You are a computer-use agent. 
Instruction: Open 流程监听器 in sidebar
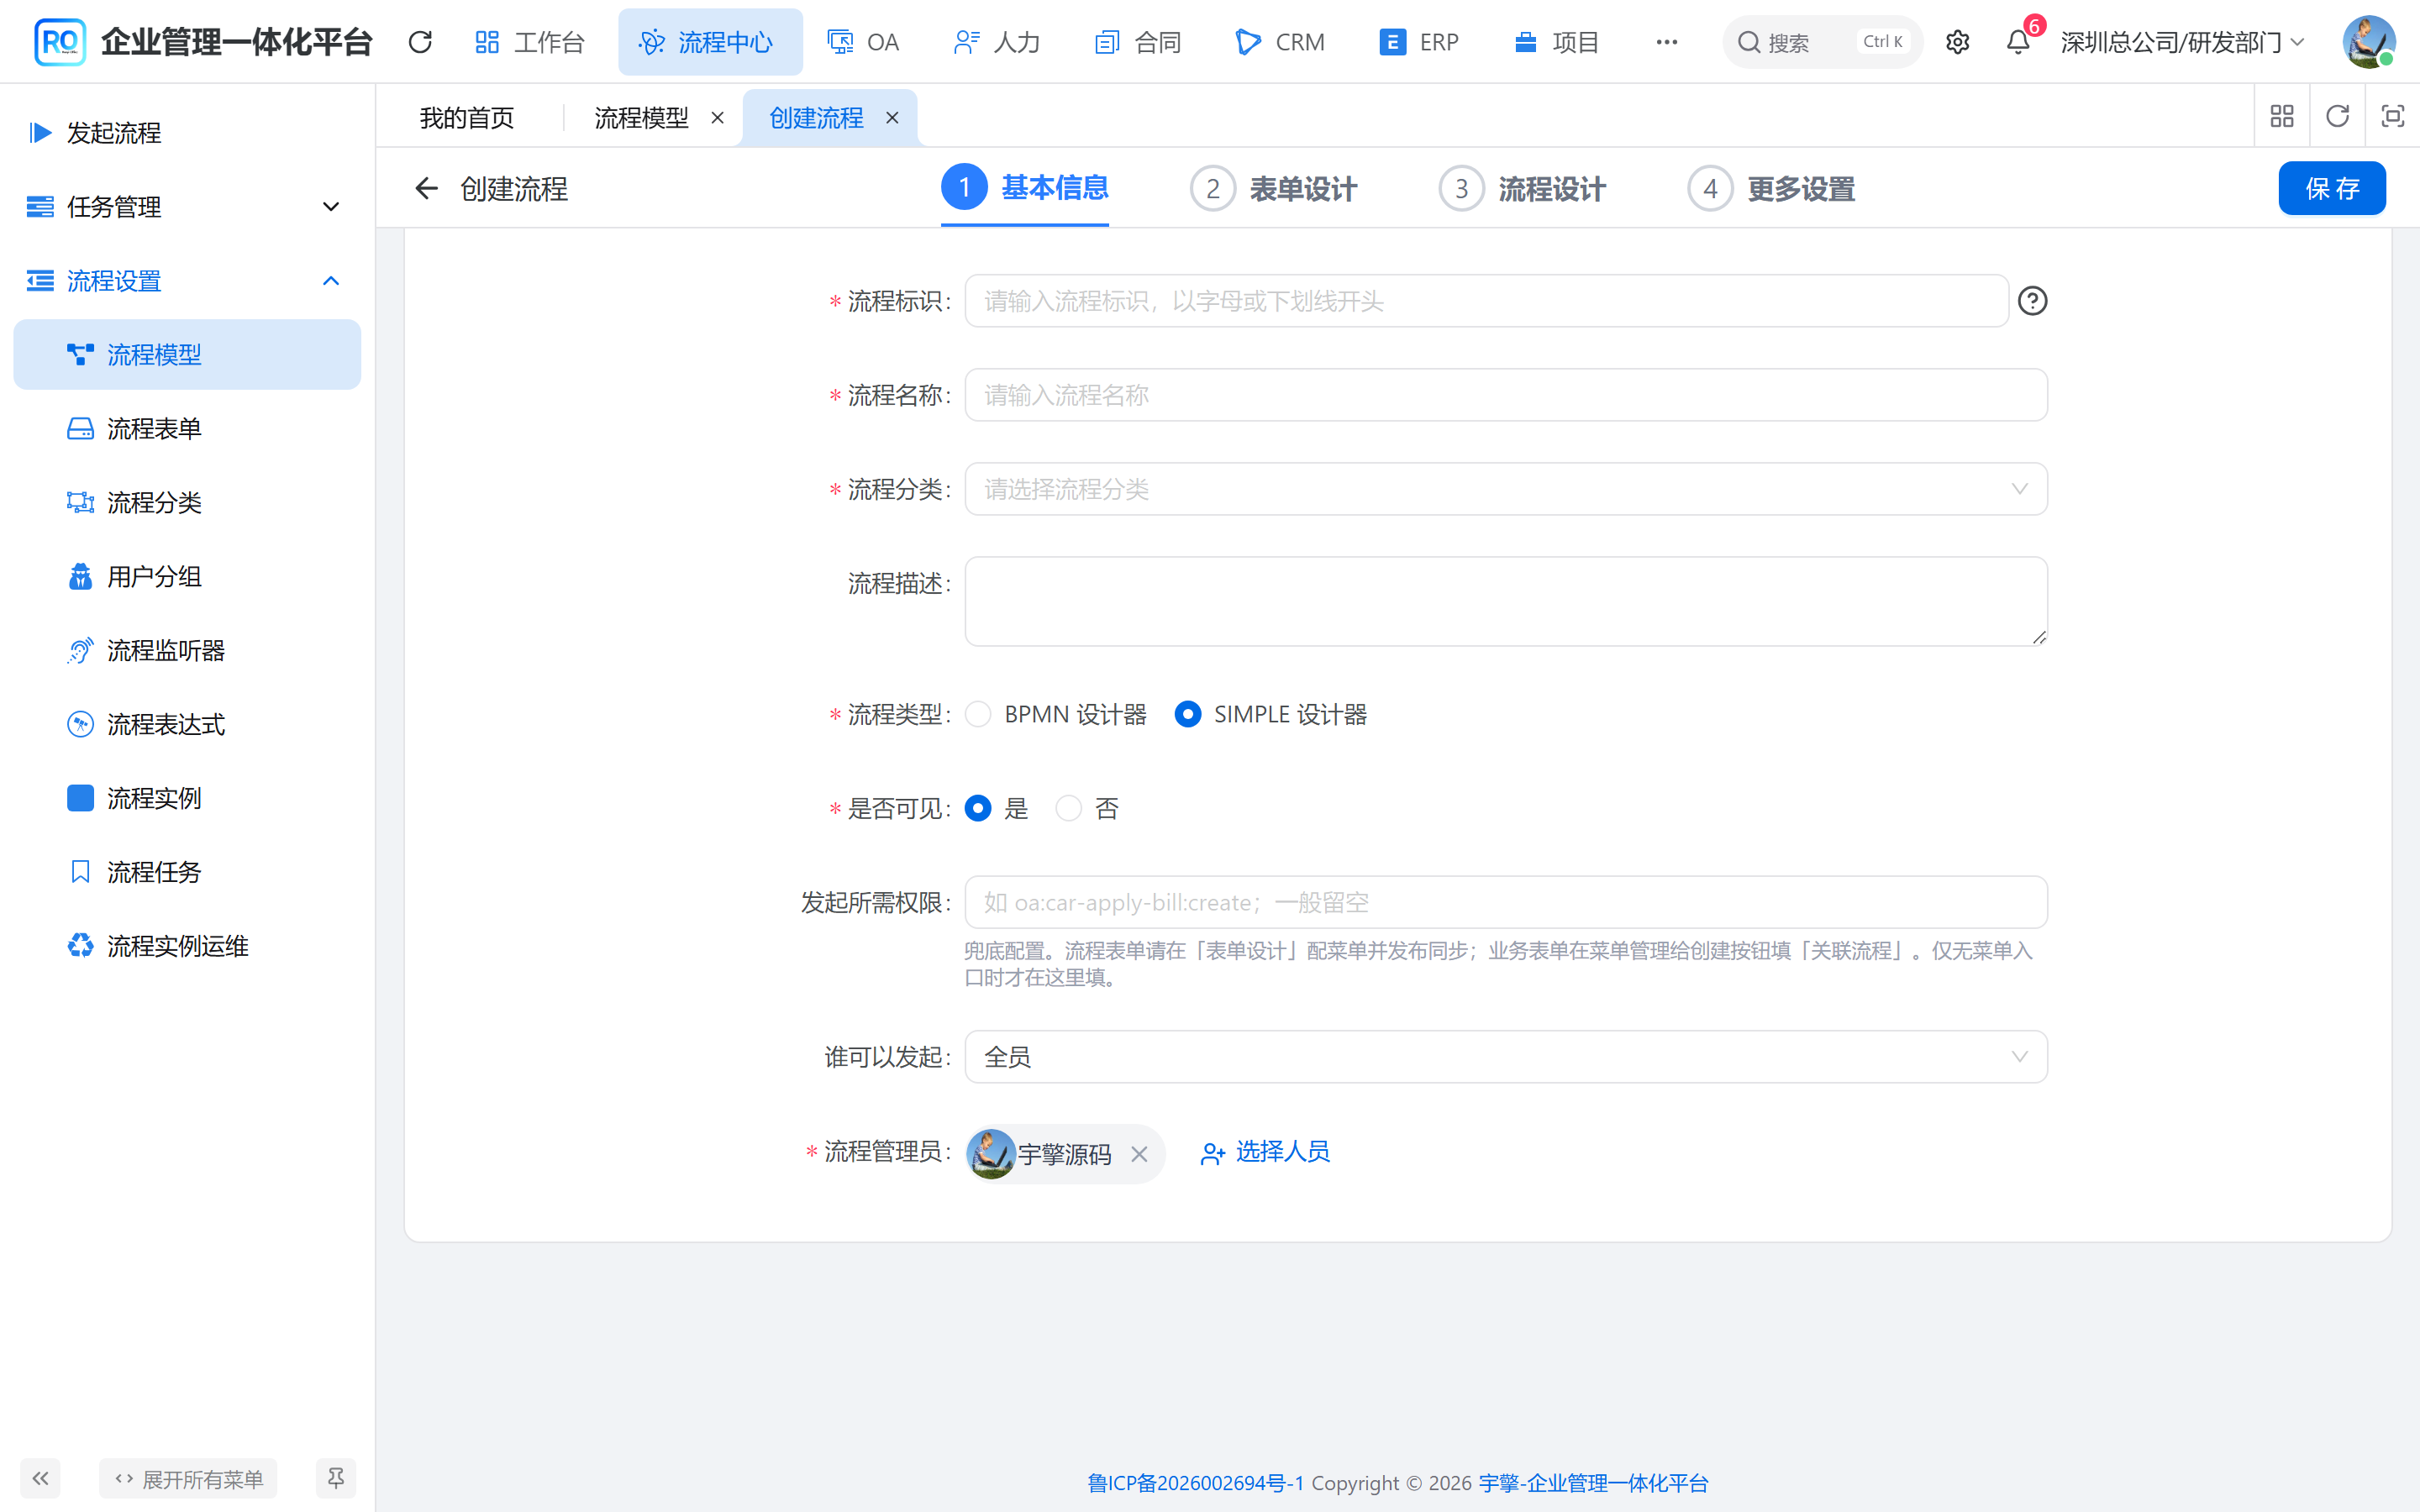(187, 650)
